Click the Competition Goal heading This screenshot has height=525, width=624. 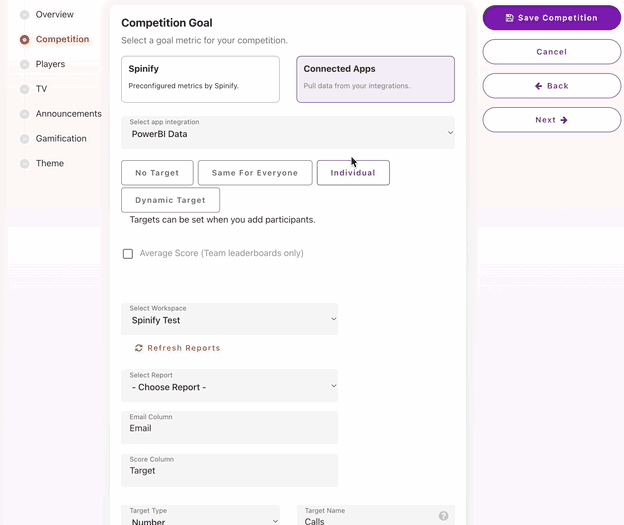(167, 23)
